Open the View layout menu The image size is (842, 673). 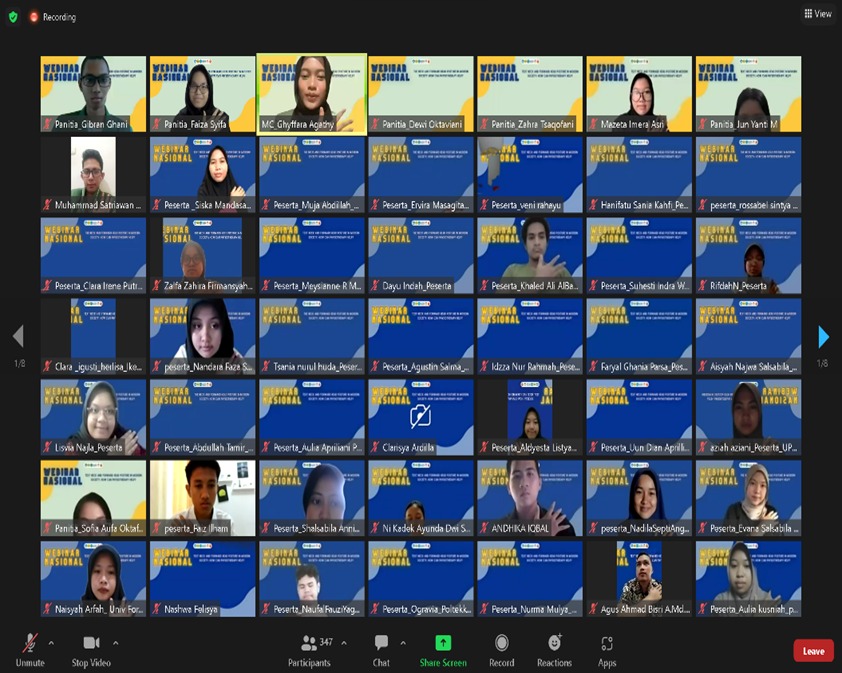click(x=817, y=14)
